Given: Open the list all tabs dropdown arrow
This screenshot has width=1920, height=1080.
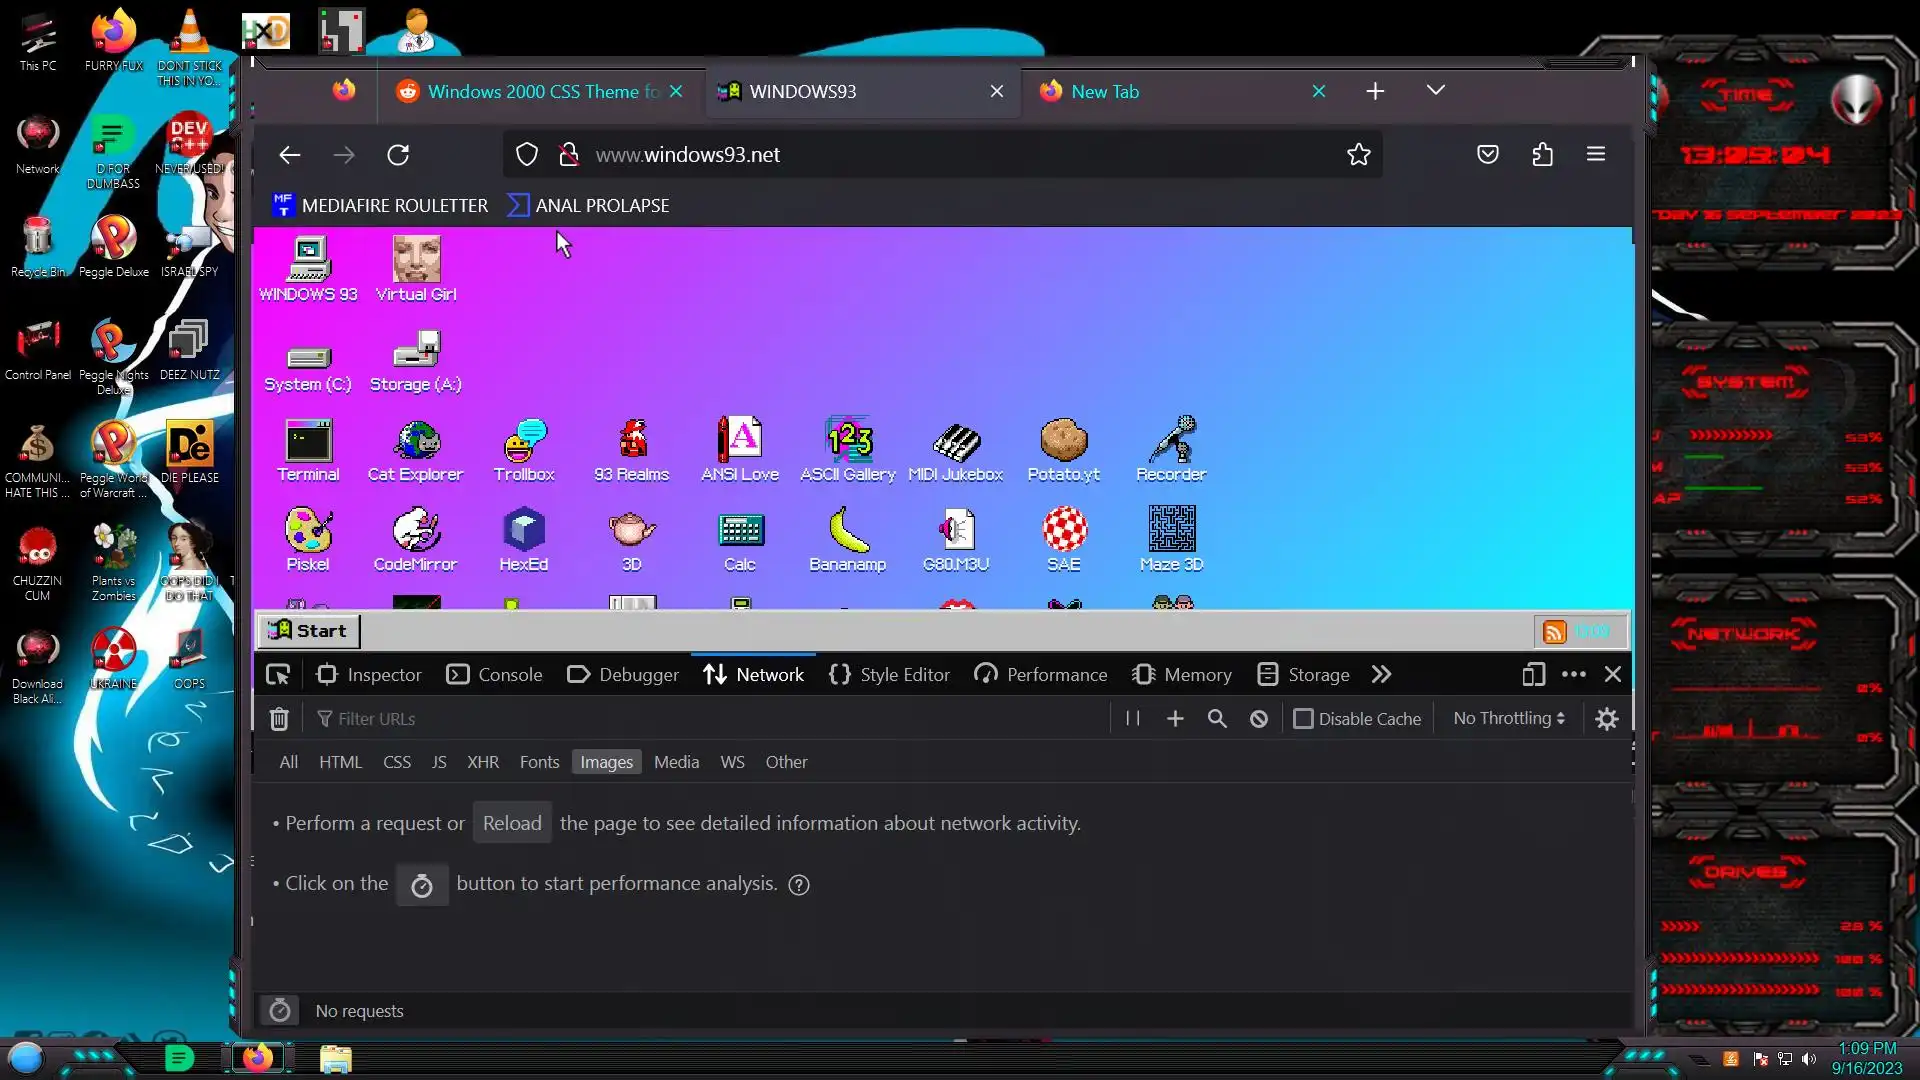Looking at the screenshot, I should point(1436,91).
